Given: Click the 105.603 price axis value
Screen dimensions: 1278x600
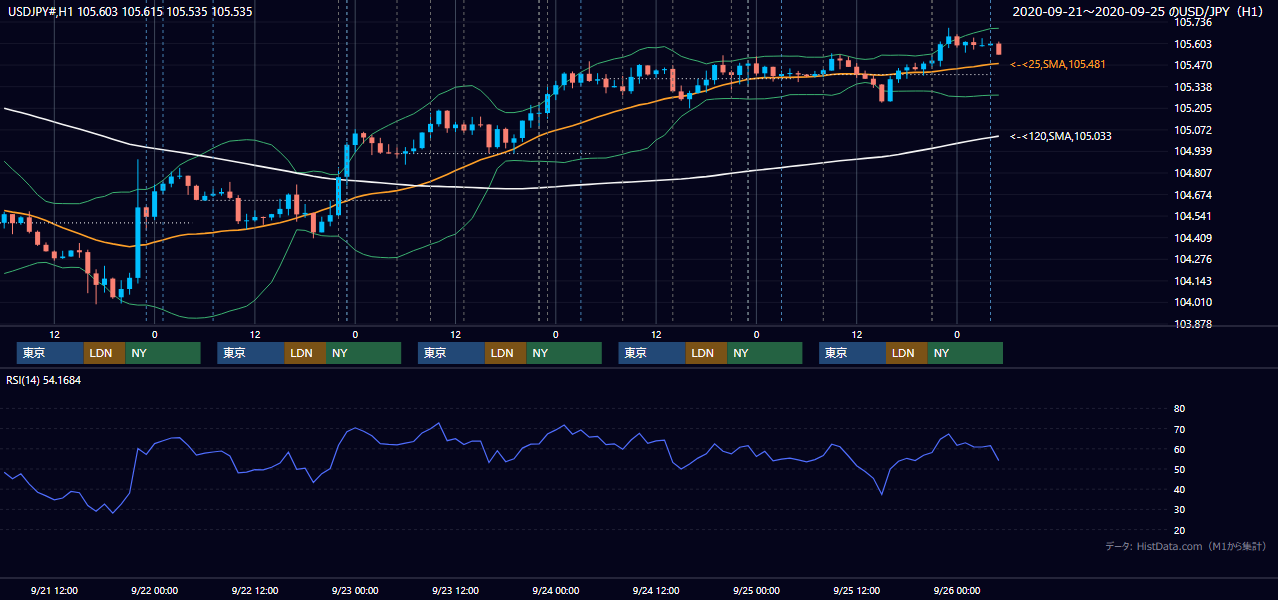Looking at the screenshot, I should coord(1193,44).
